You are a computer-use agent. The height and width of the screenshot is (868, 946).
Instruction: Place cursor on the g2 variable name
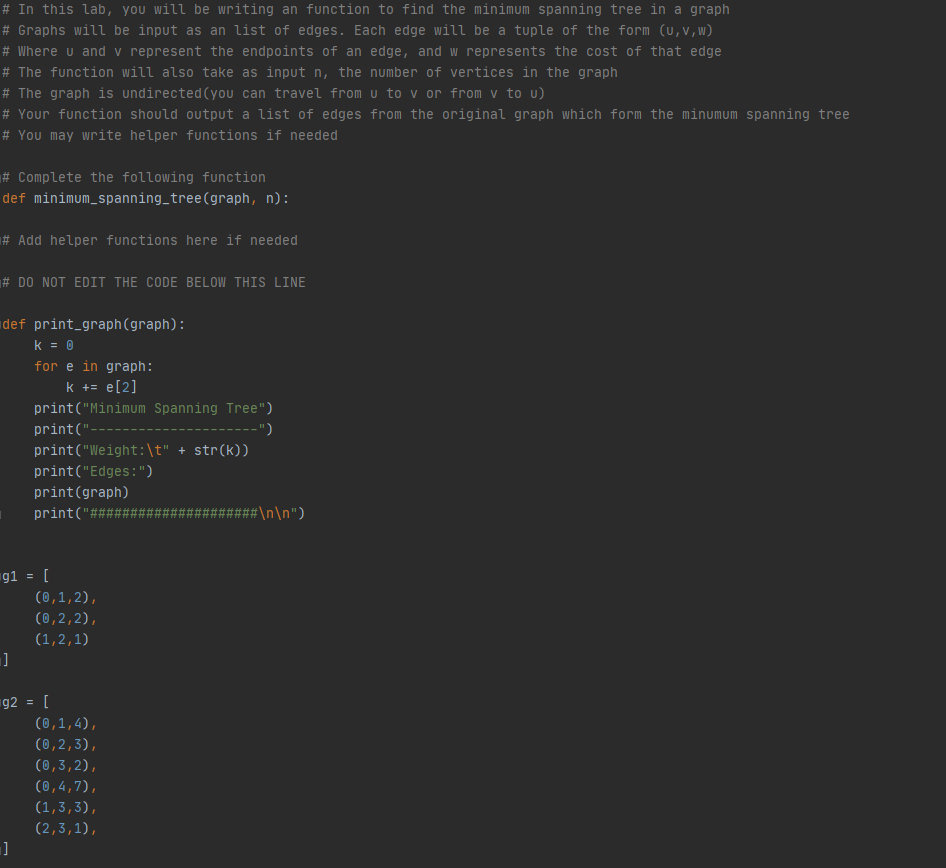8,701
